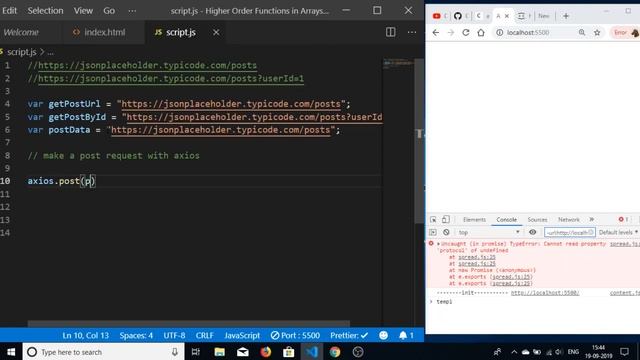The image size is (640, 360).
Task: Activate DevTools inspect element tool
Action: tap(433, 220)
